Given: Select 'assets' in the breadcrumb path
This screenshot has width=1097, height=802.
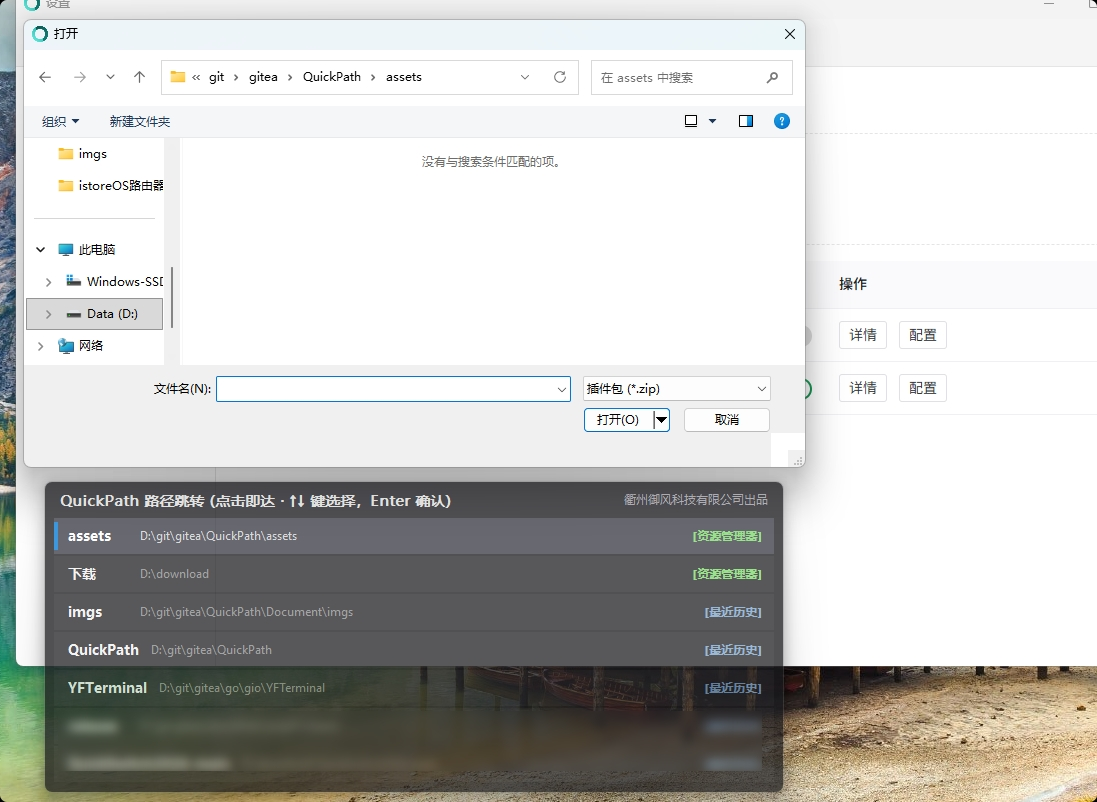Looking at the screenshot, I should tap(404, 77).
